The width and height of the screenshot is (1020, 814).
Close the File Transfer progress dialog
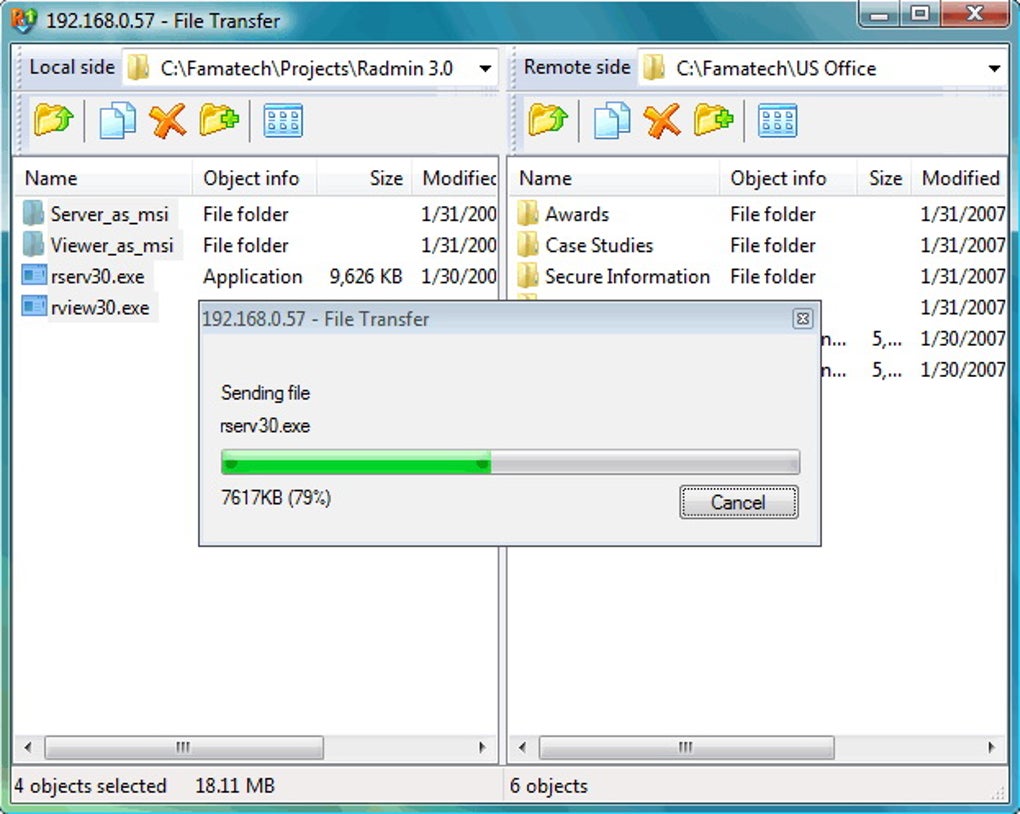click(803, 319)
